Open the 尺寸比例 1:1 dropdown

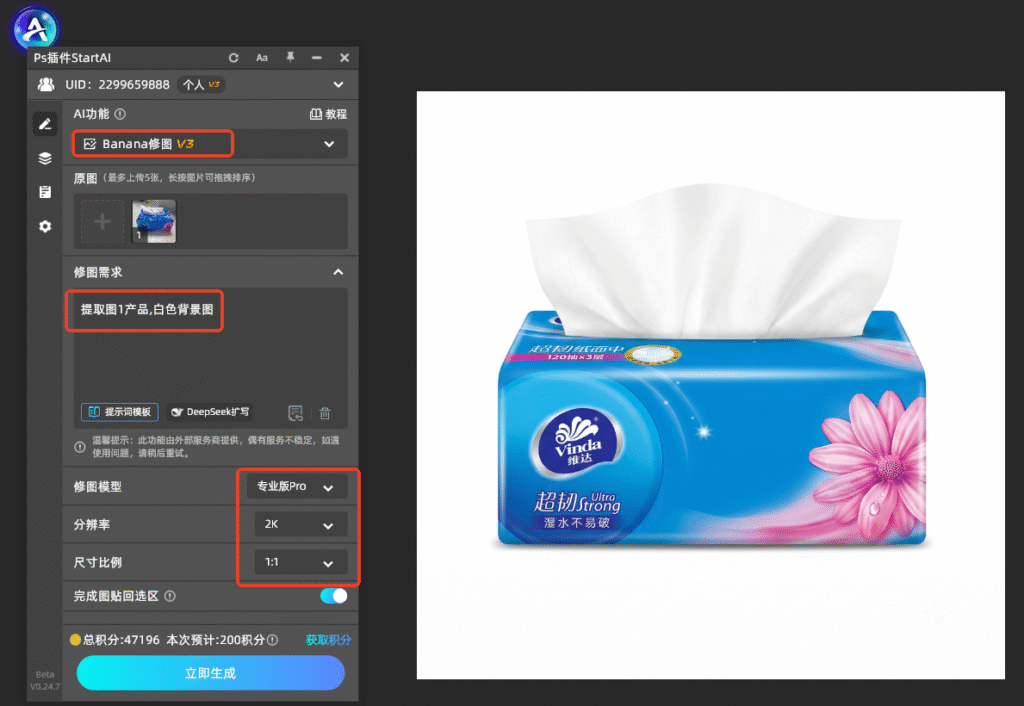tap(301, 562)
